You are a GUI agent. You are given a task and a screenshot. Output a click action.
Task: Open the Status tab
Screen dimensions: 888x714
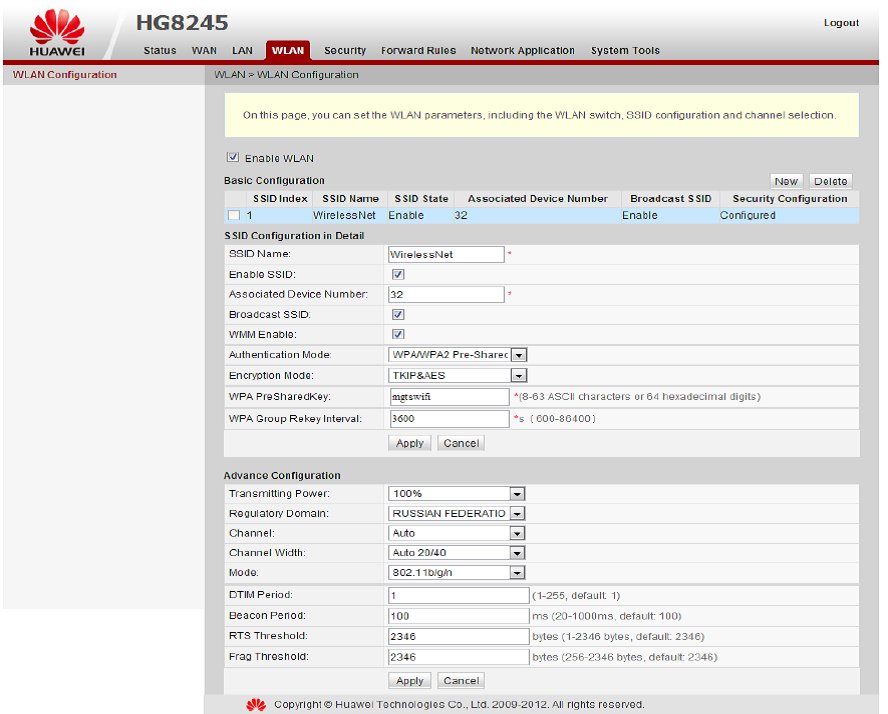coord(160,50)
